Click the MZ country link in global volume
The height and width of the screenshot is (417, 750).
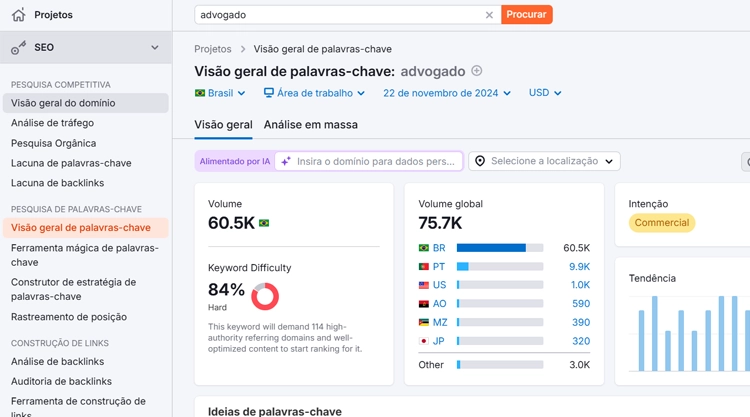(x=440, y=322)
